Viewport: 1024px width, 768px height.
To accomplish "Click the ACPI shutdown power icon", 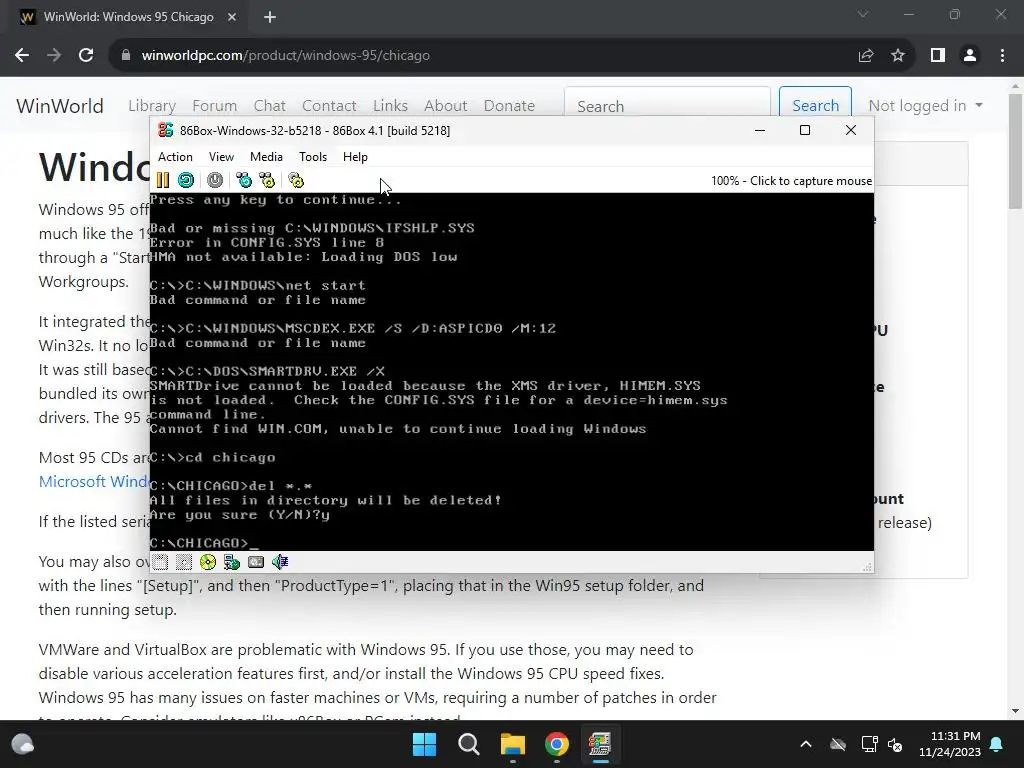I will pos(215,180).
